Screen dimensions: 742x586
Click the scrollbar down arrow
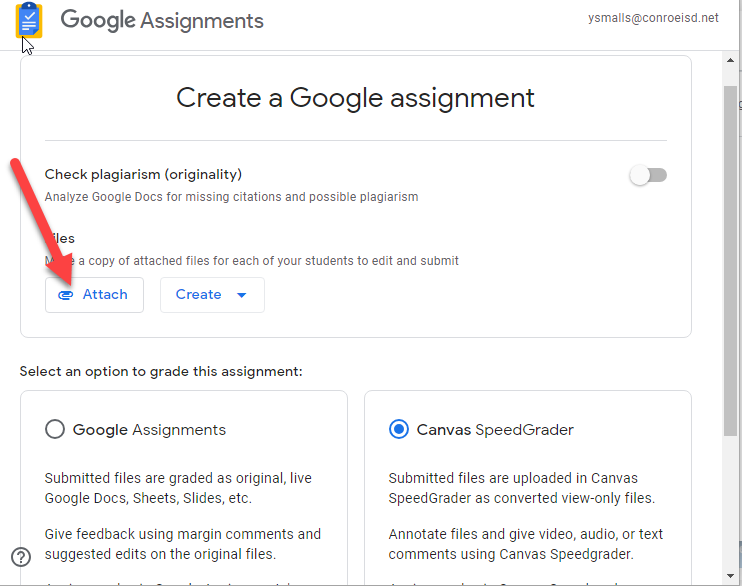click(x=731, y=575)
